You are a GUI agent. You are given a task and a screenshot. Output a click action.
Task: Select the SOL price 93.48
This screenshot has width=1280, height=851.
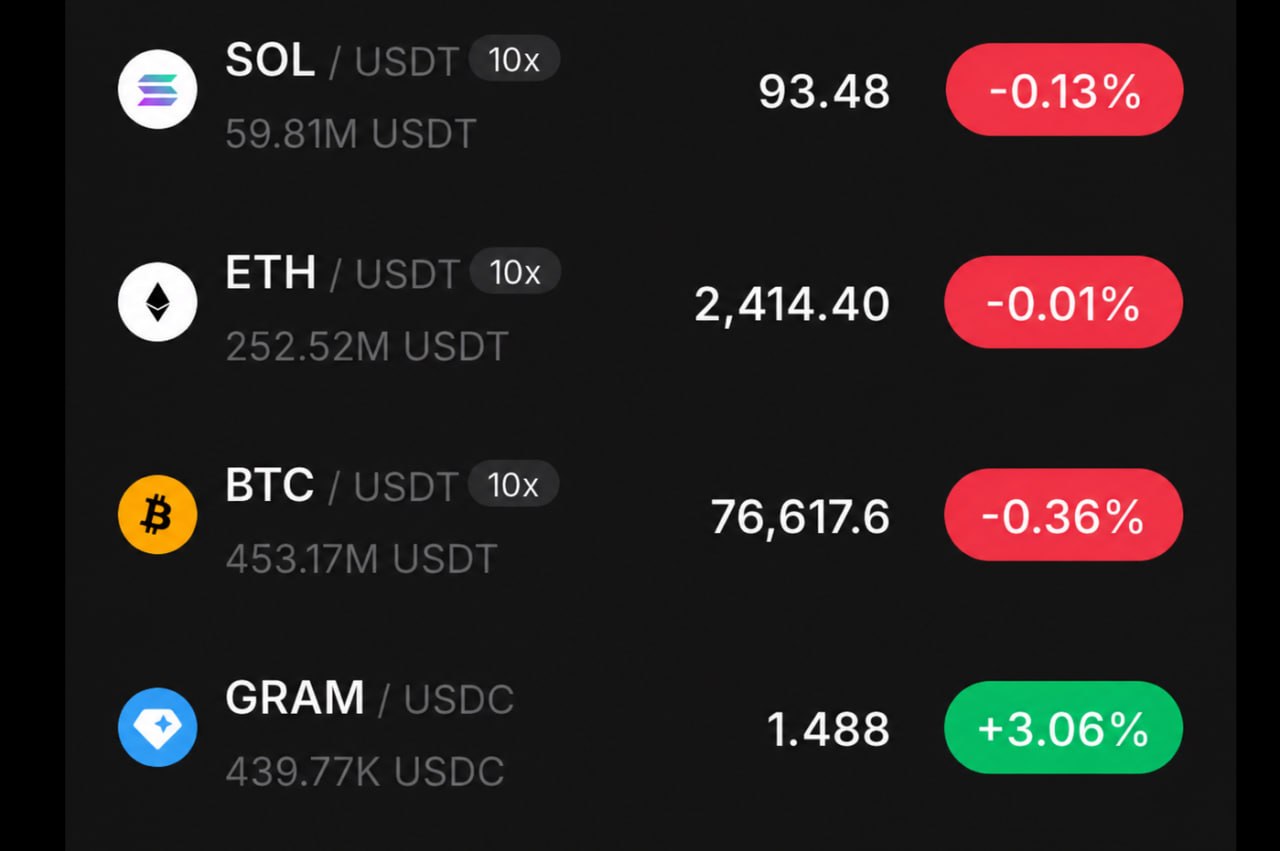click(x=824, y=92)
